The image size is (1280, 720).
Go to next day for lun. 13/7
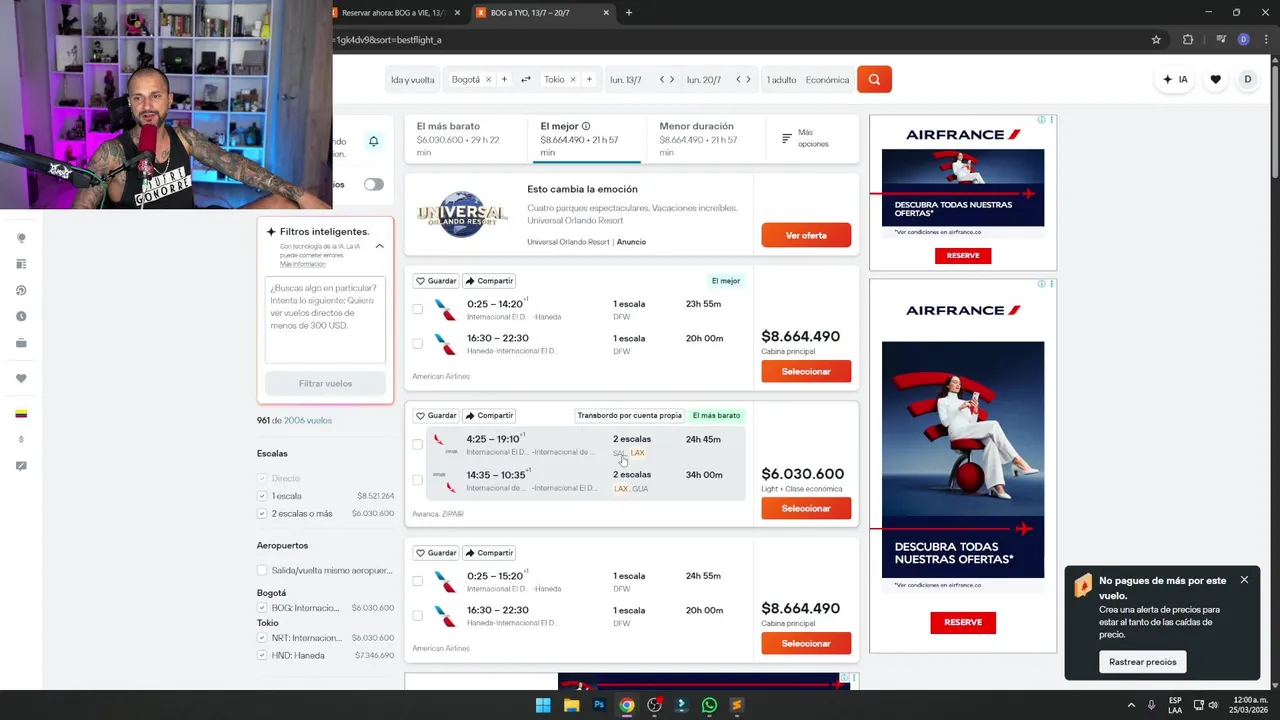[672, 80]
